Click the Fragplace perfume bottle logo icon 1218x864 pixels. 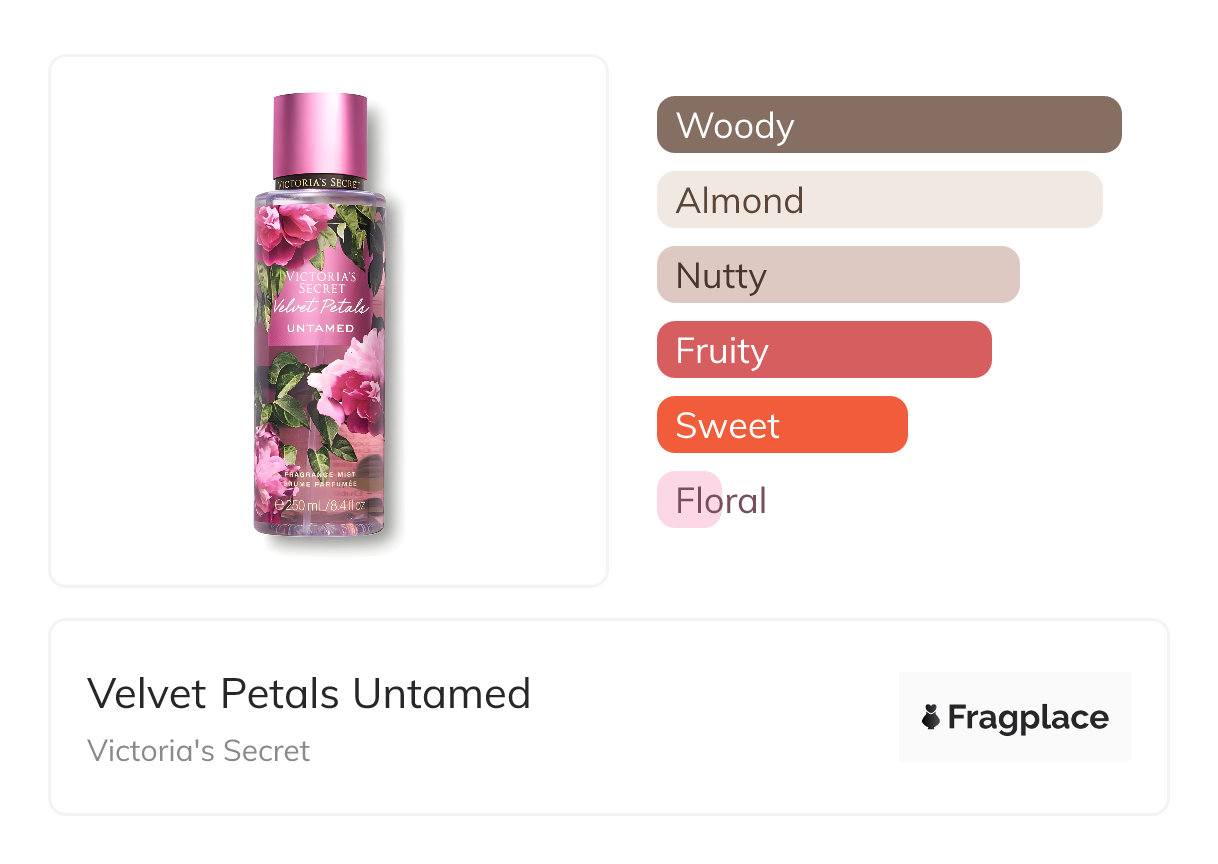pos(931,717)
